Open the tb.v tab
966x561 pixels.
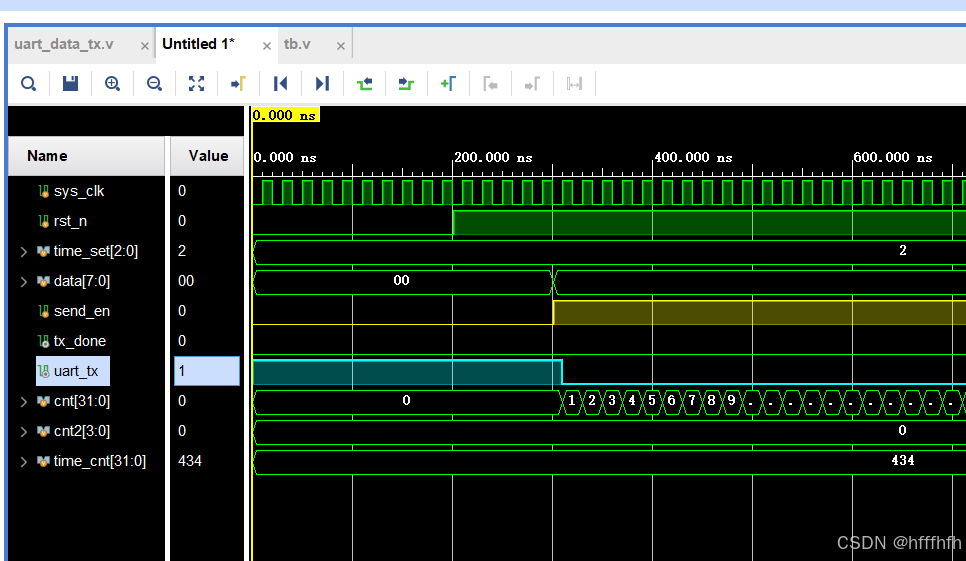point(297,44)
